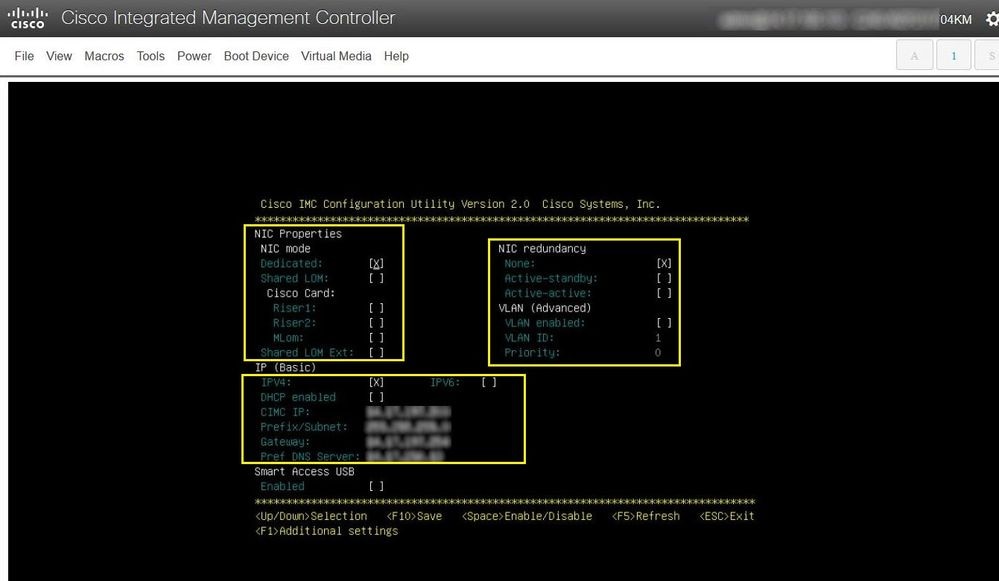The width and height of the screenshot is (999, 581).
Task: Click the 'VLAN (Advanced)' heading
Action: pos(545,308)
